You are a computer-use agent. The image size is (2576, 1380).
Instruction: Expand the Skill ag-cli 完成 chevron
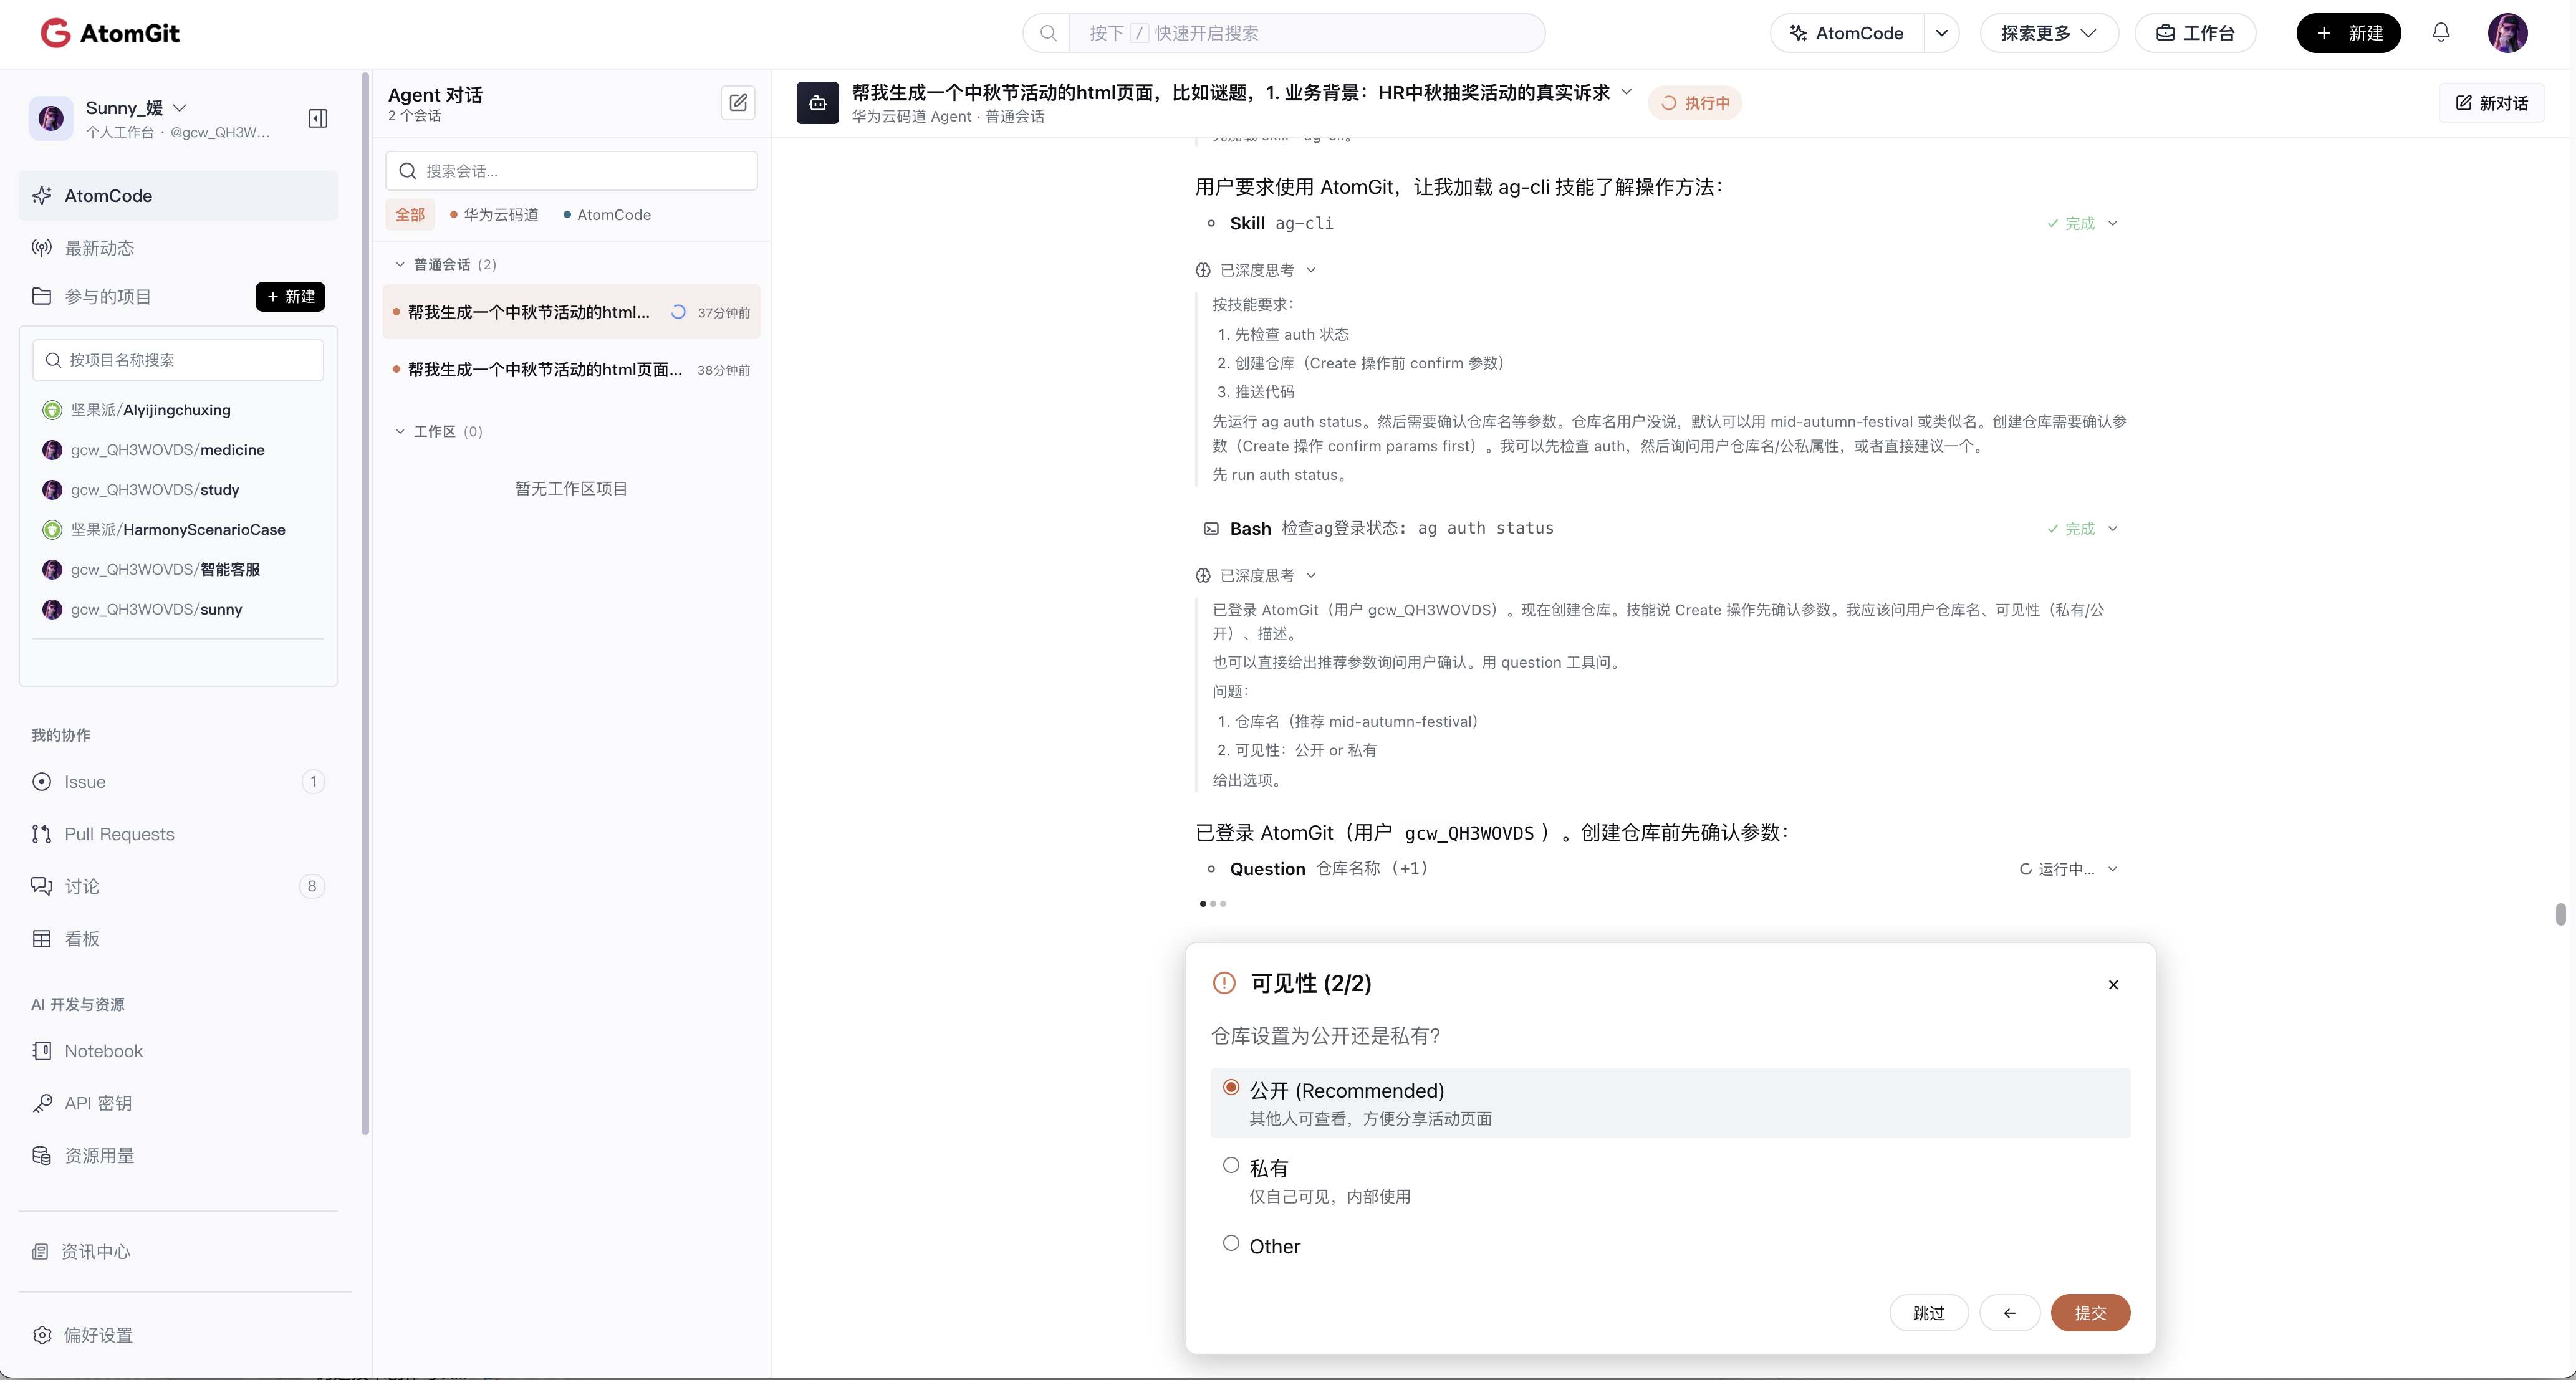click(2113, 223)
